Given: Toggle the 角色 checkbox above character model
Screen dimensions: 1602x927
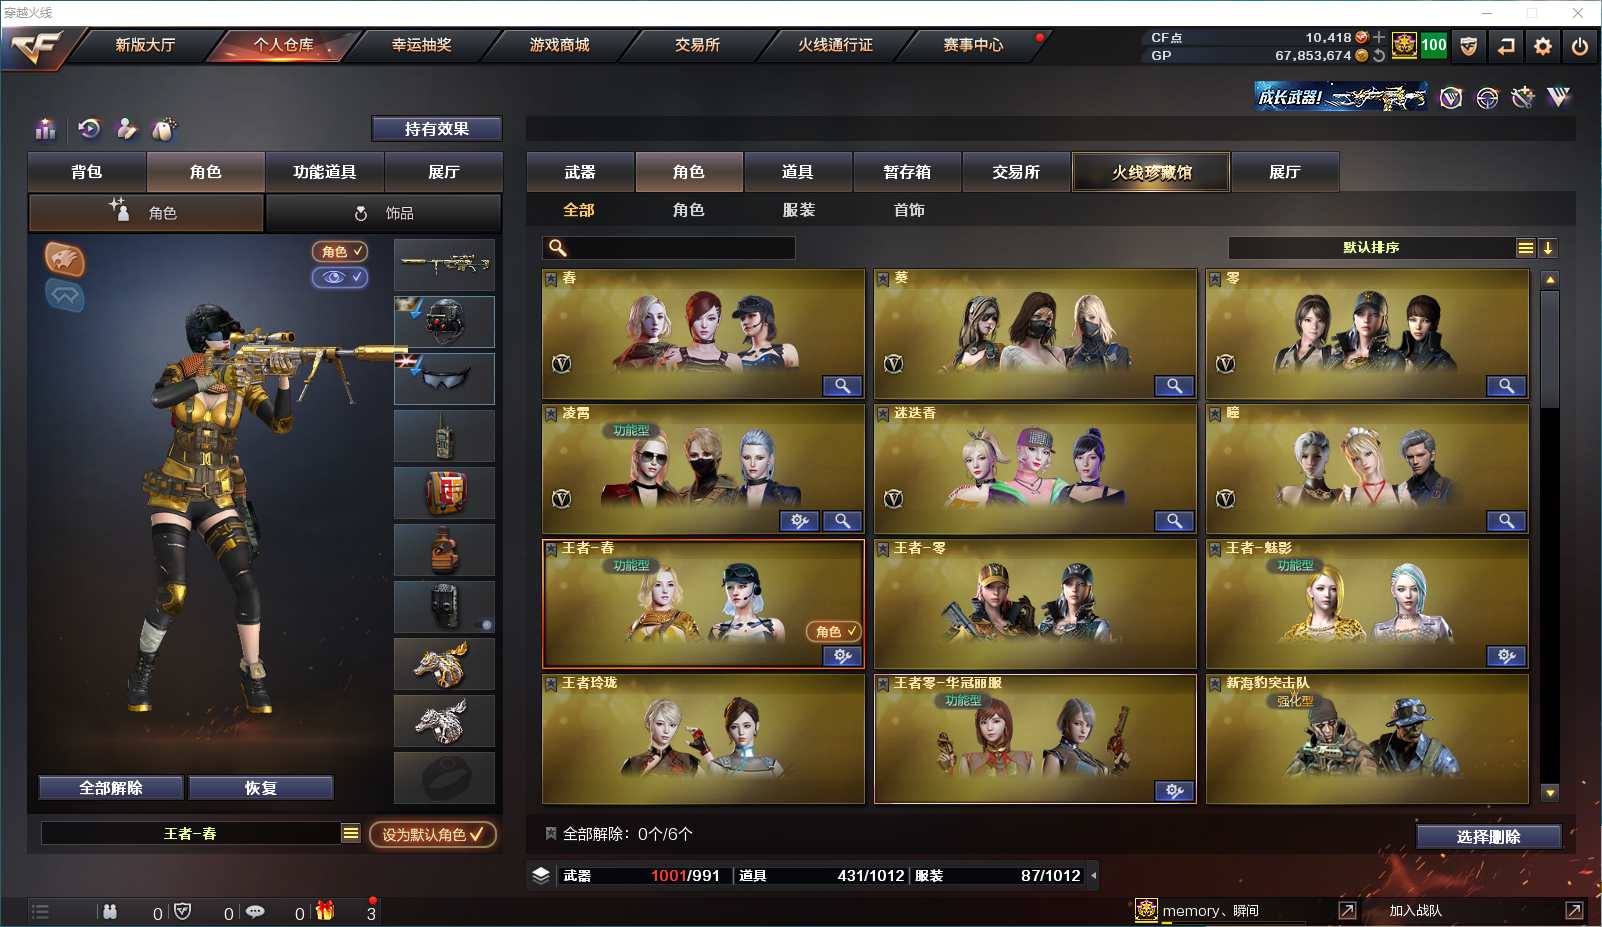Looking at the screenshot, I should (340, 251).
